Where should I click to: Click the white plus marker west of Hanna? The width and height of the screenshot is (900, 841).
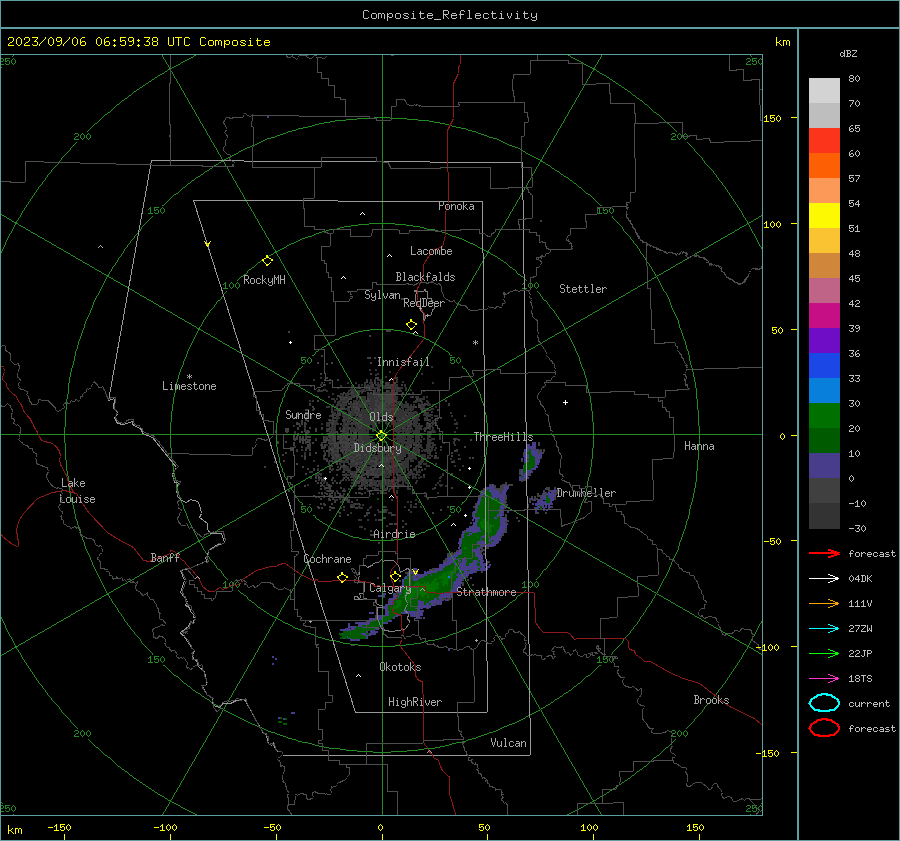click(565, 402)
